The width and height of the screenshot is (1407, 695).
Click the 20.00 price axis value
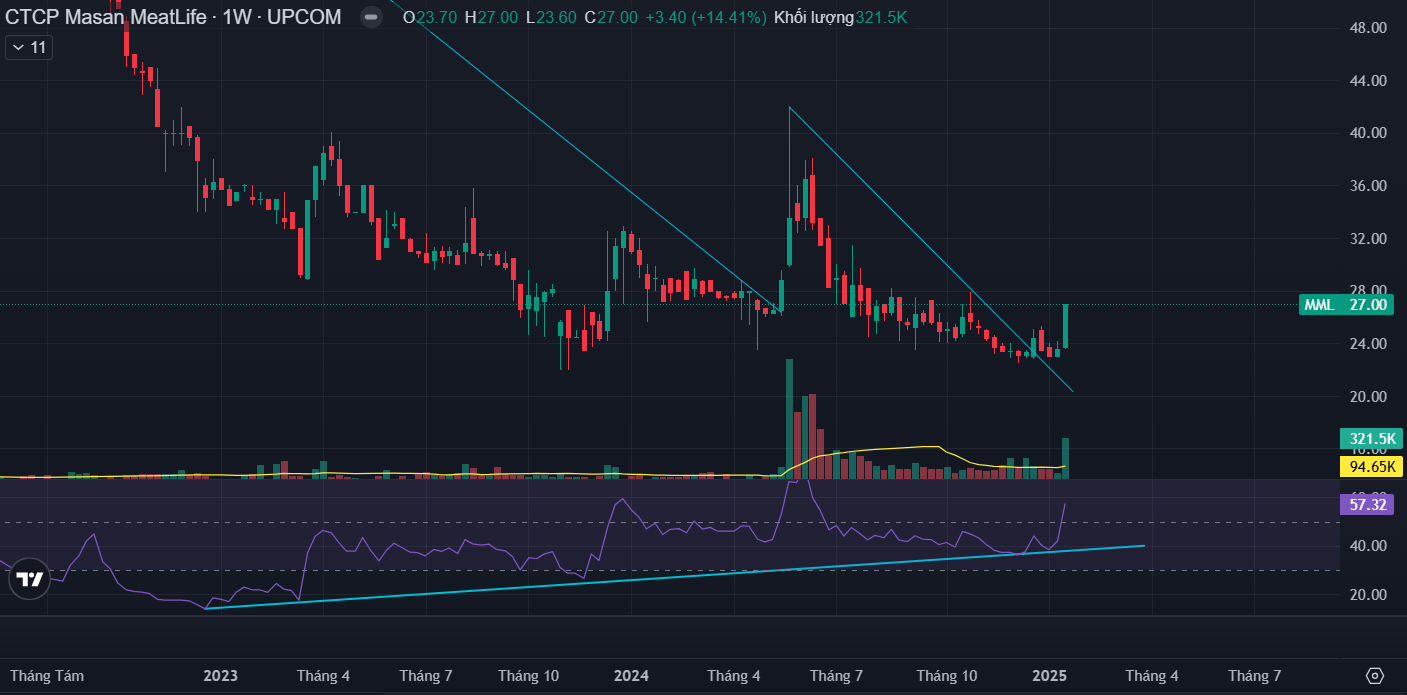coord(1366,397)
